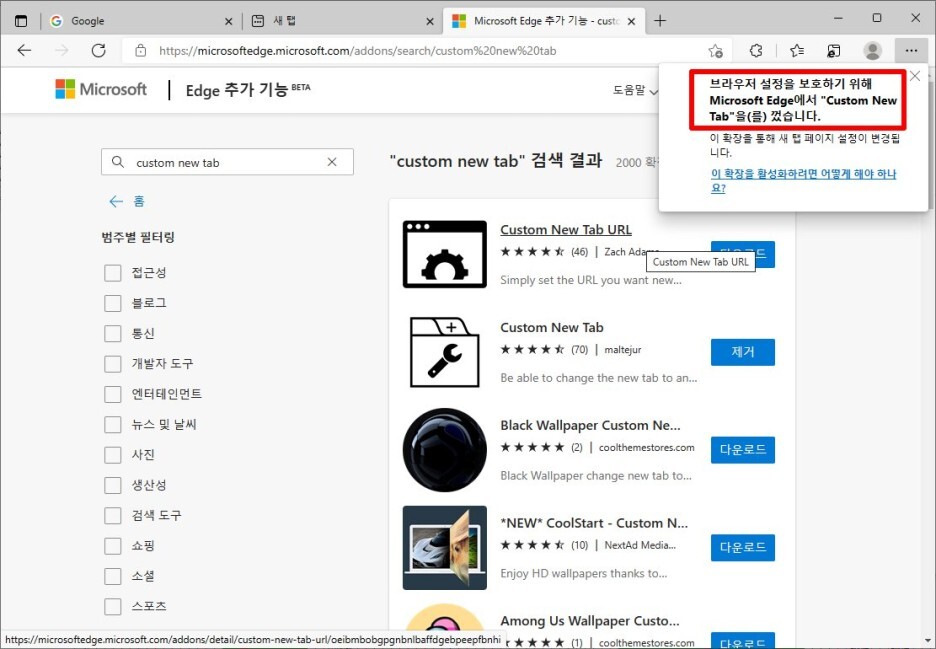The height and width of the screenshot is (649, 936).
Task: Check the 생산성 category filter
Action: [113, 485]
